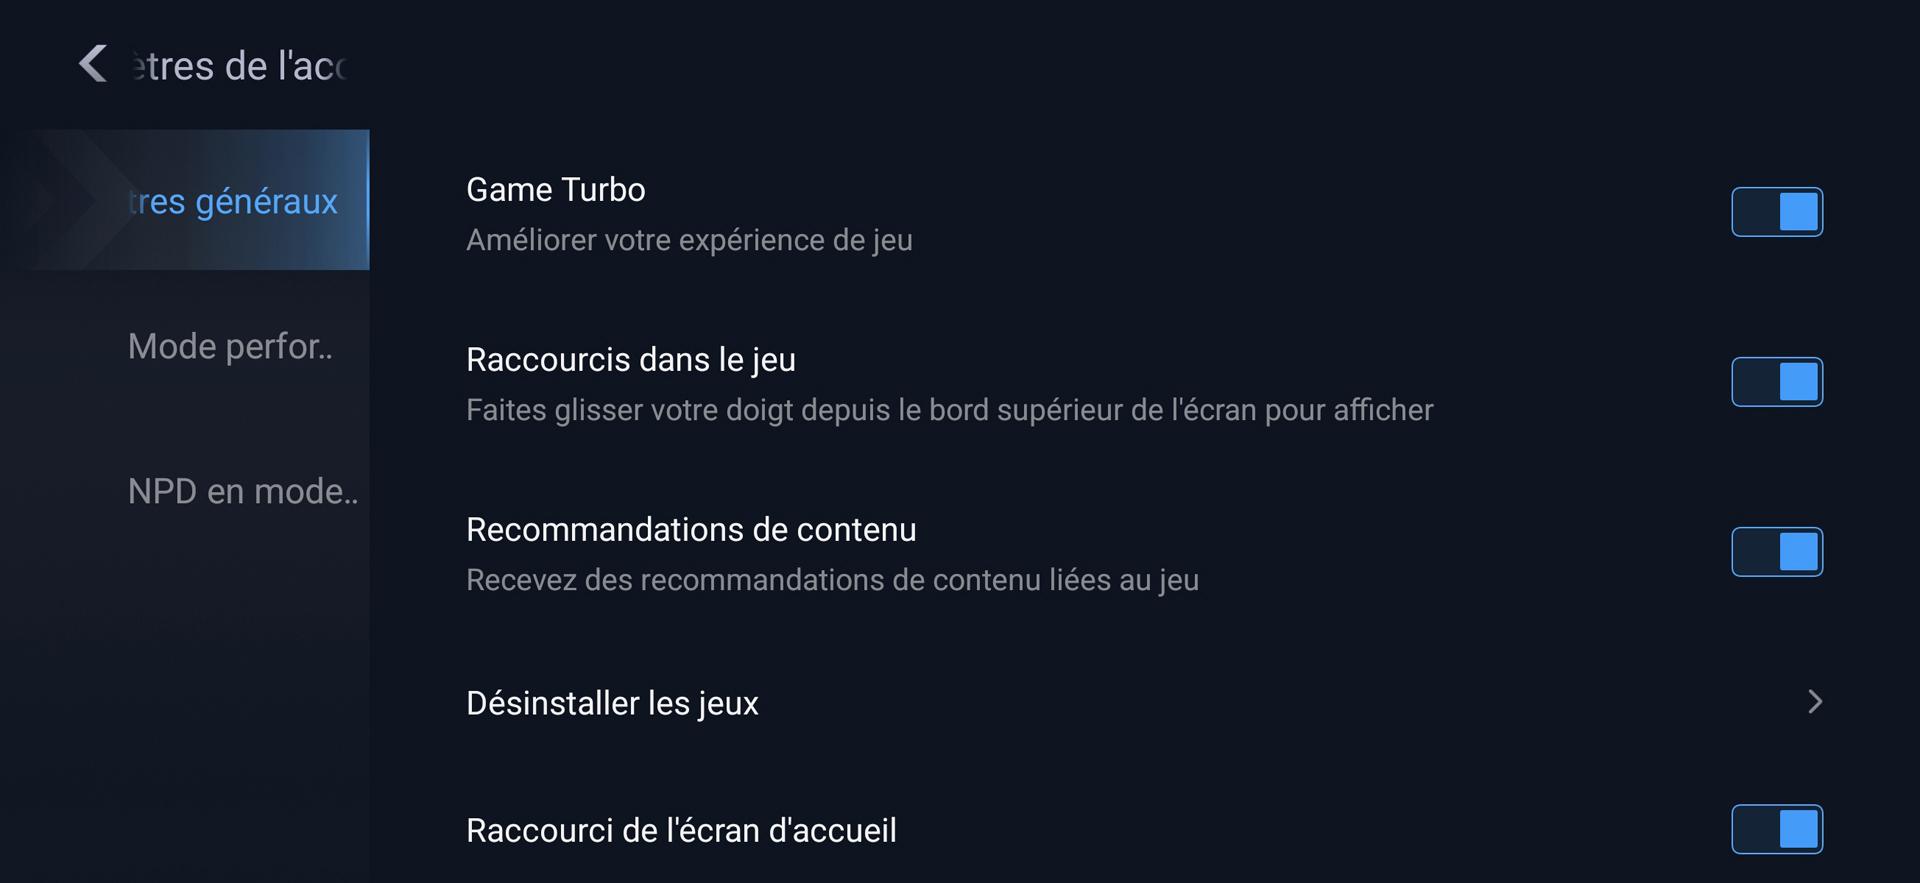The width and height of the screenshot is (1920, 883).
Task: Toggle the Game Turbo switch
Action: point(1776,212)
